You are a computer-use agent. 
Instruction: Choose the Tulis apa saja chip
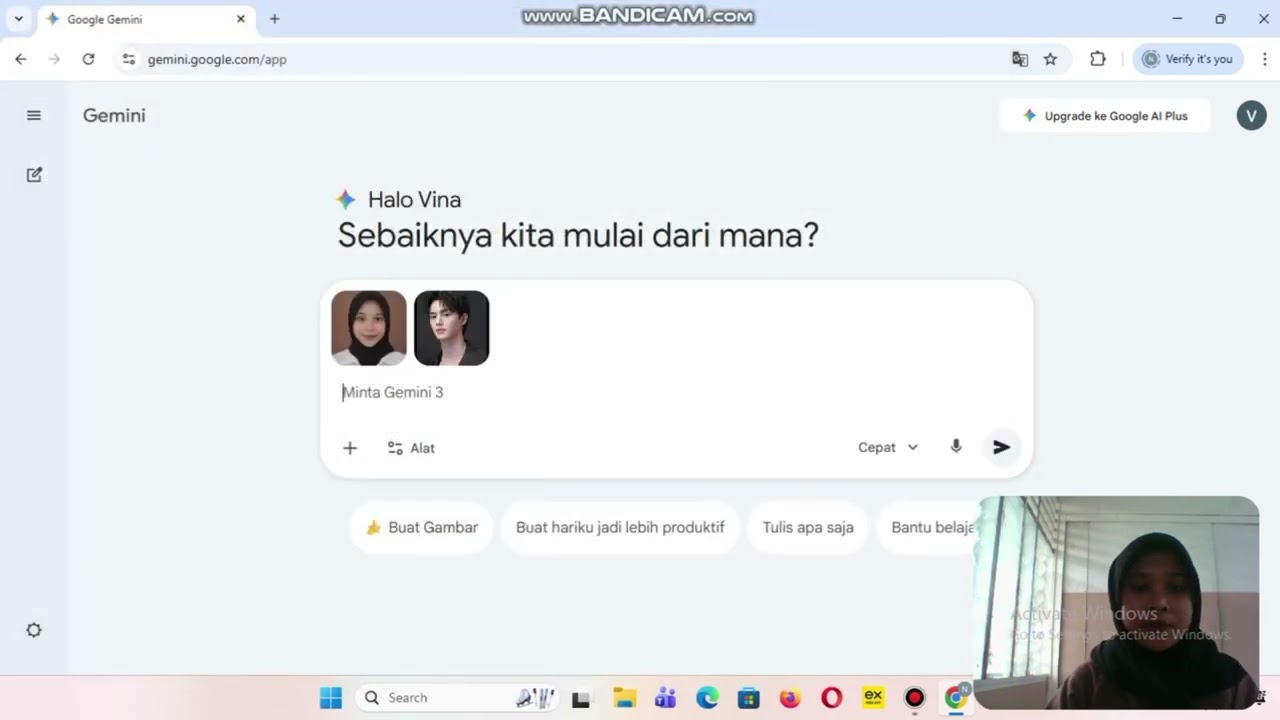(808, 527)
